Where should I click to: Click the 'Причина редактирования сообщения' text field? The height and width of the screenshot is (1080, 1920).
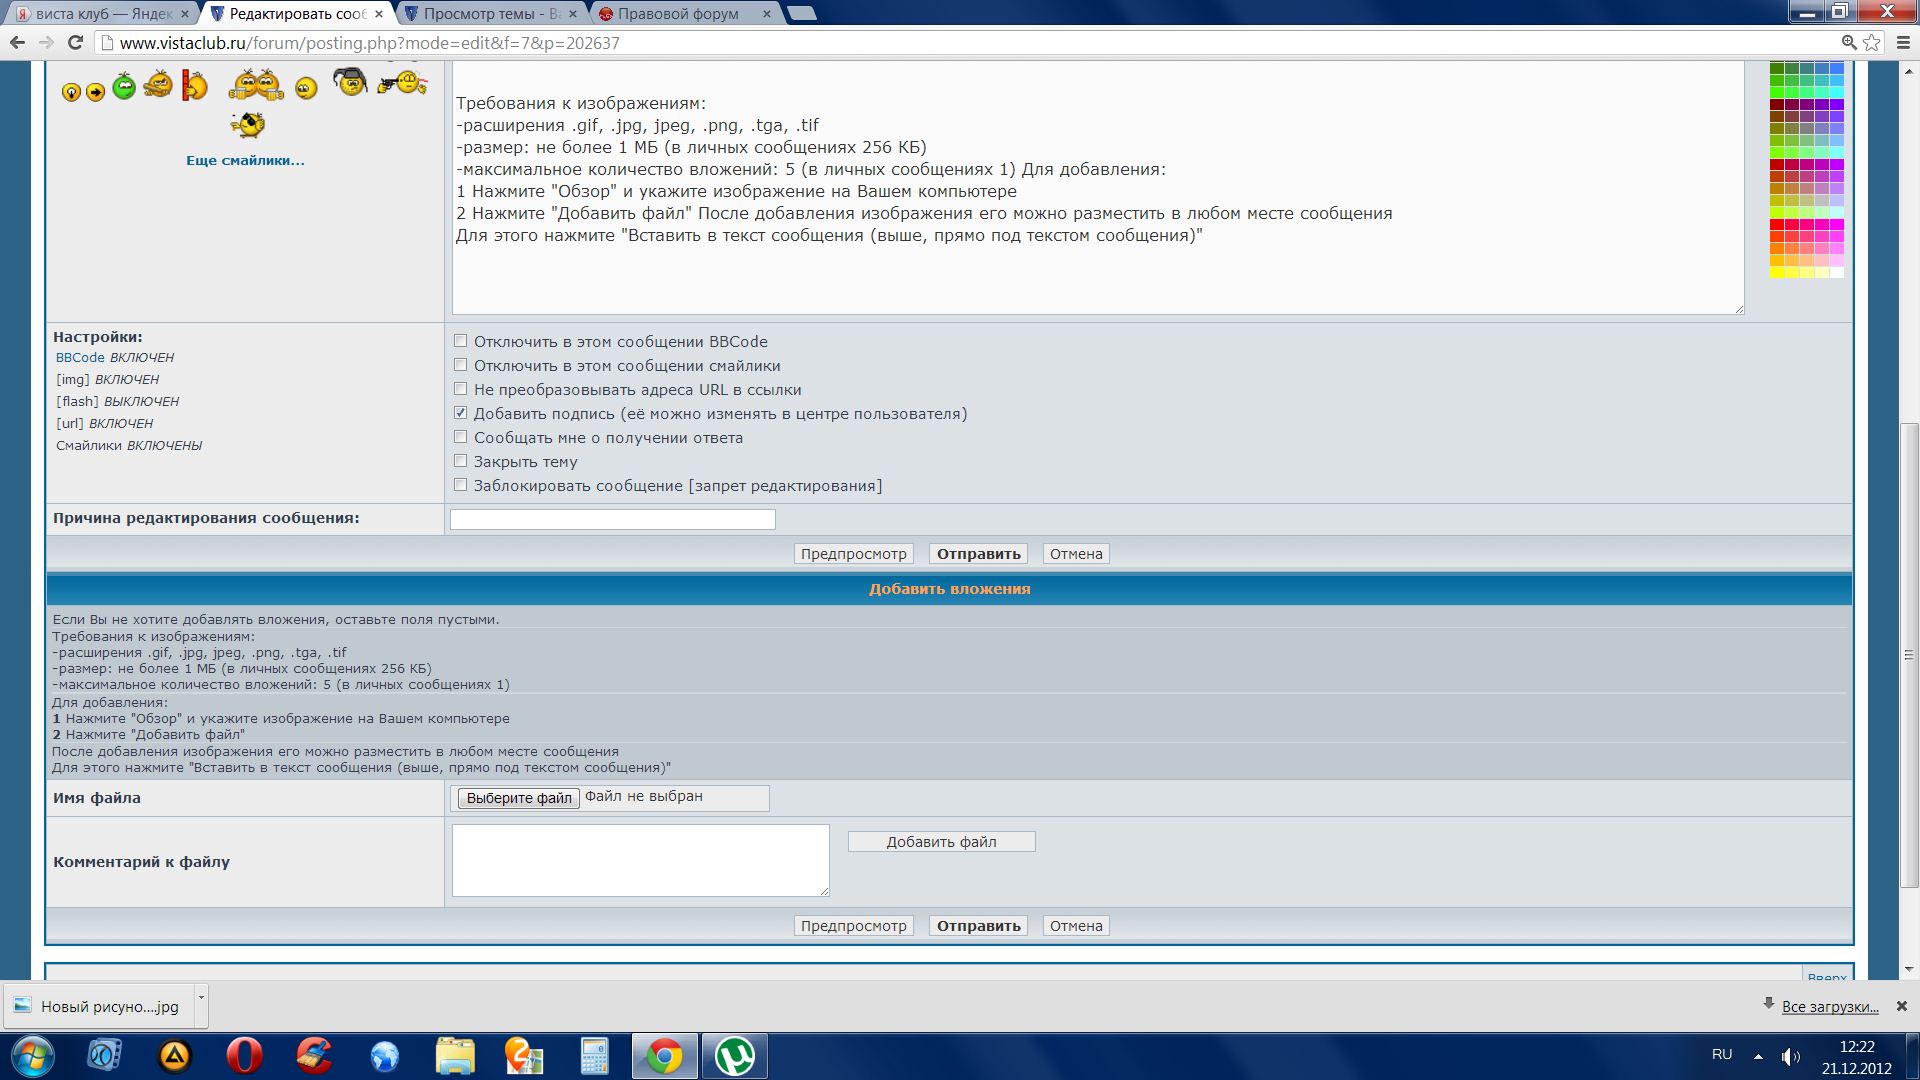[x=612, y=519]
